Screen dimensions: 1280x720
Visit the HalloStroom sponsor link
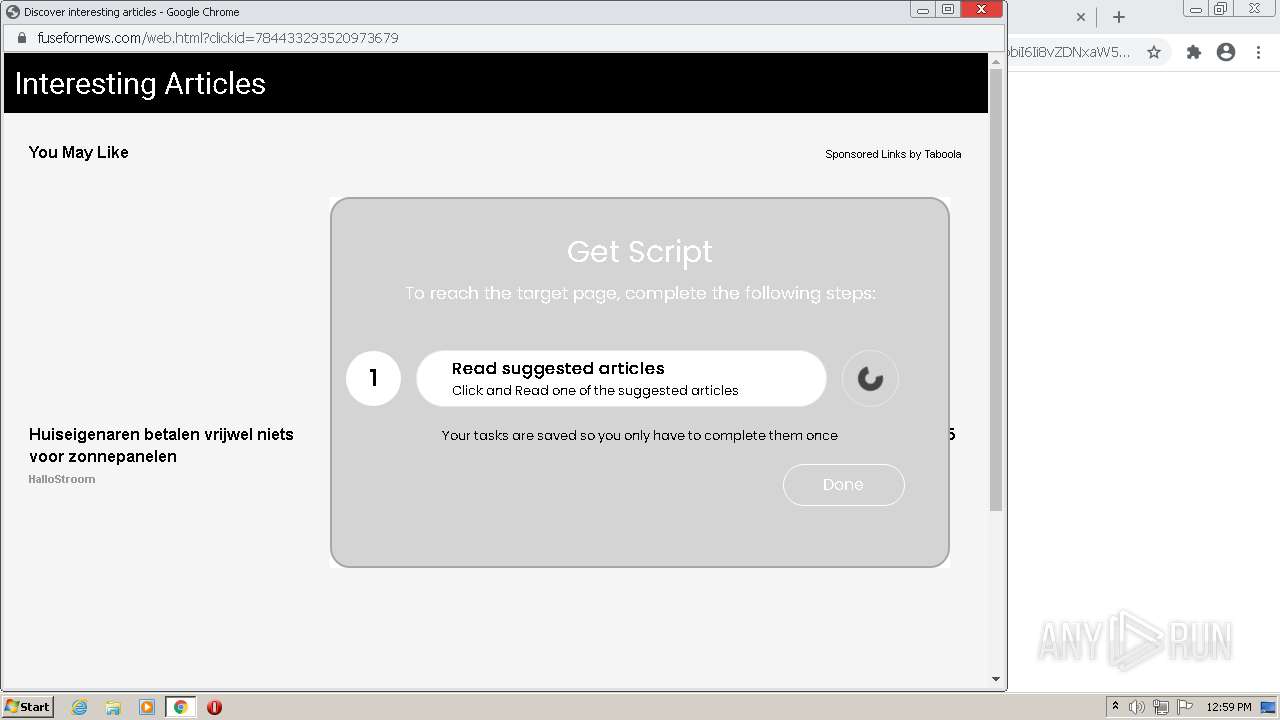[x=62, y=479]
